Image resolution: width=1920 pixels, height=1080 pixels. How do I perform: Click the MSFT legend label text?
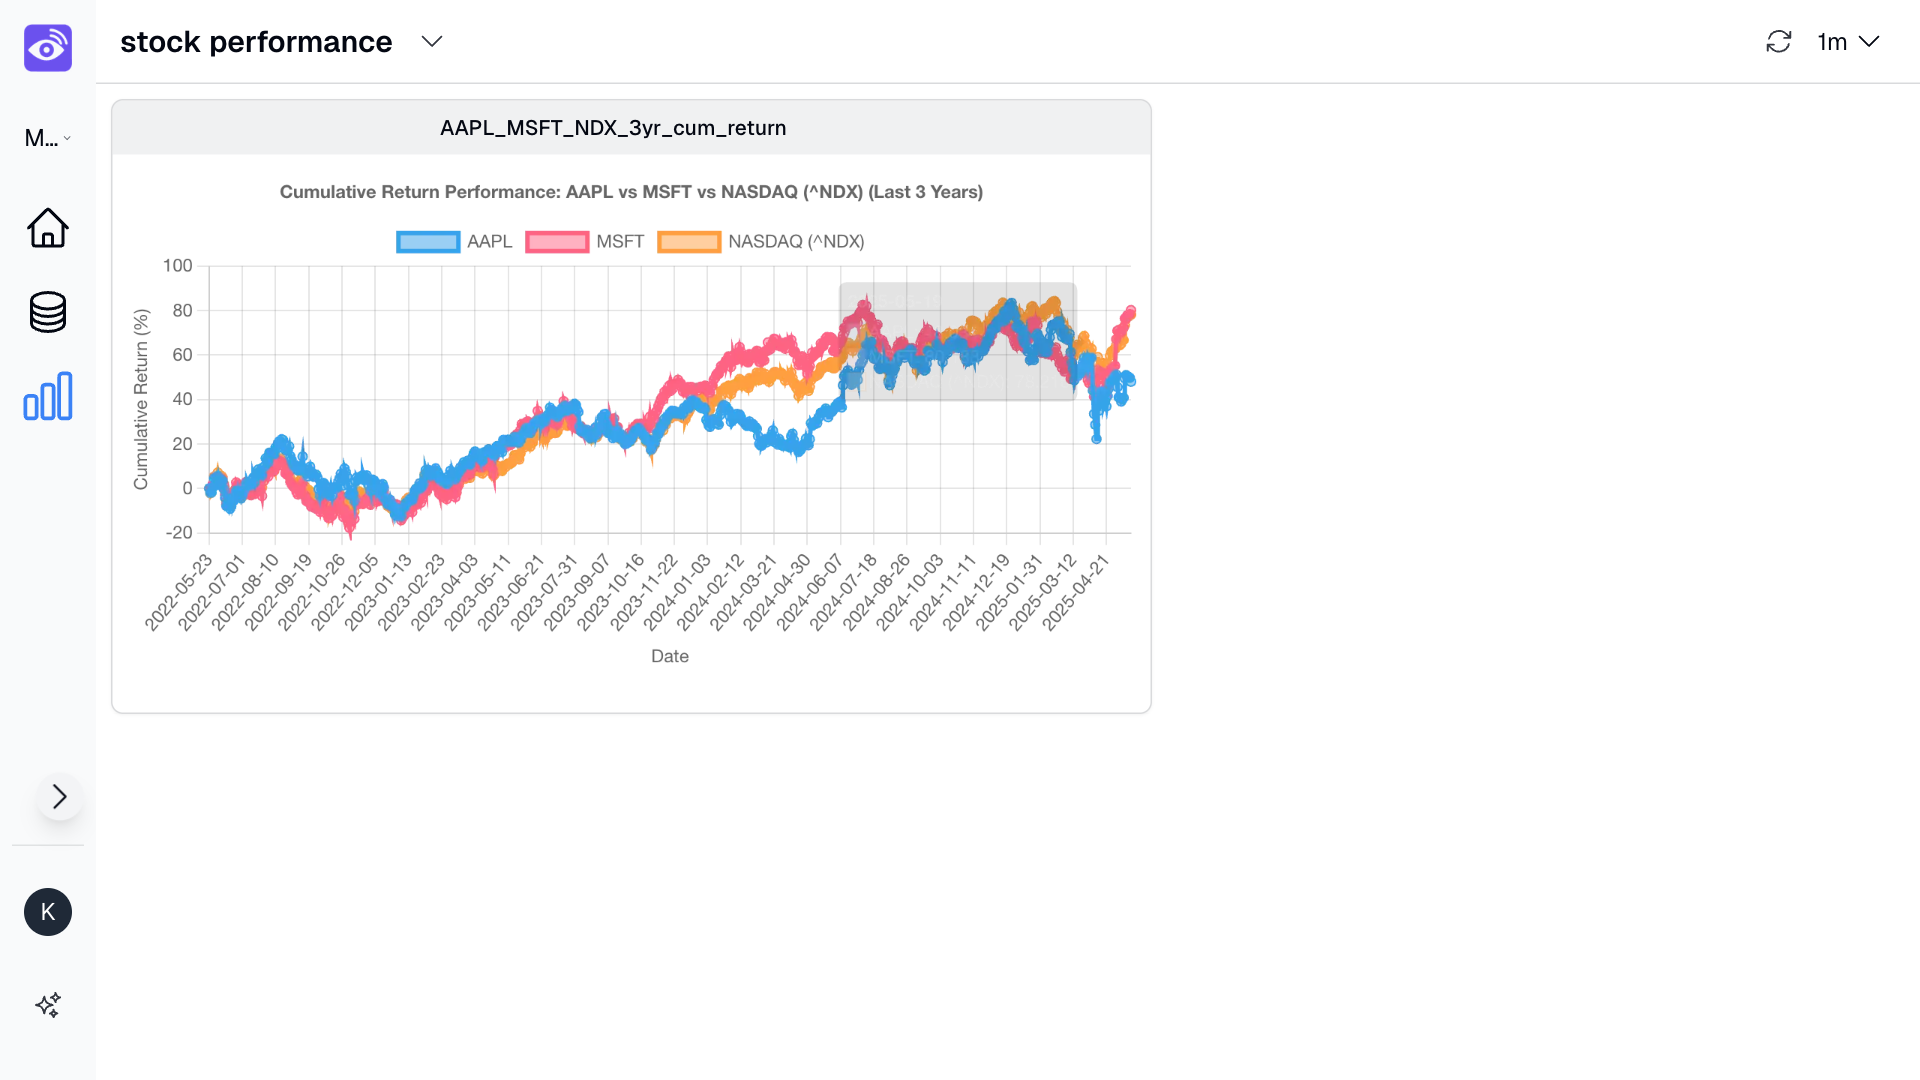coord(620,242)
